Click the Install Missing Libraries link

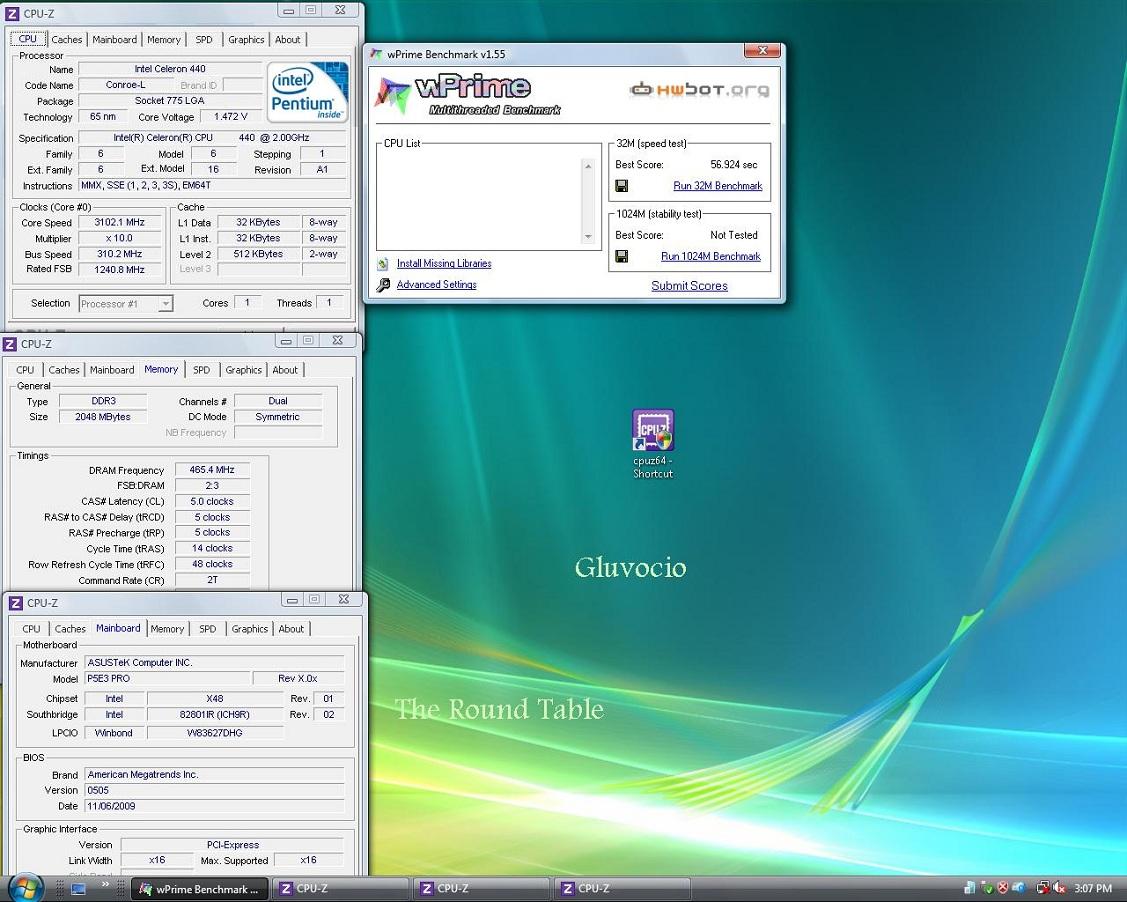[x=444, y=264]
